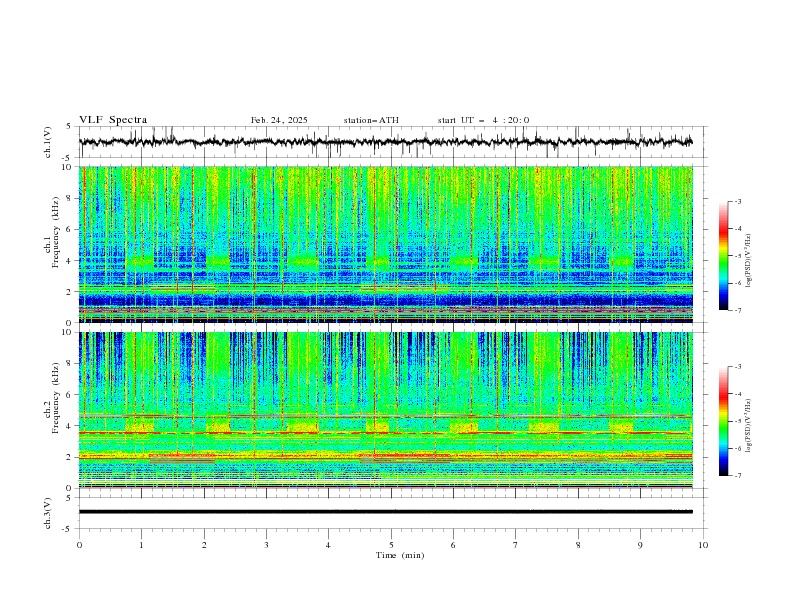Click the ch.1 PSD color scale bar

point(724,255)
